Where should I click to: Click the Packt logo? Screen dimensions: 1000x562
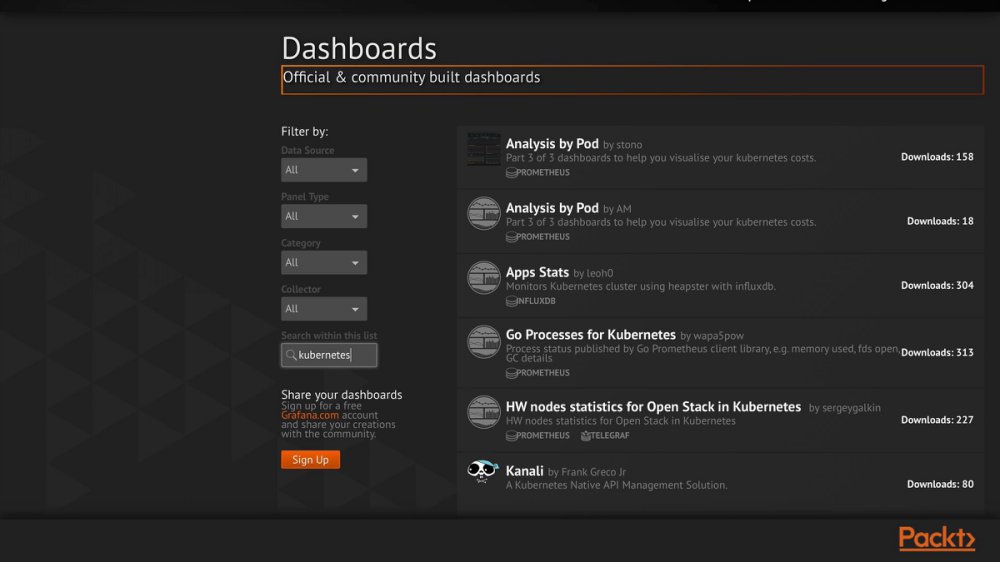click(x=937, y=538)
